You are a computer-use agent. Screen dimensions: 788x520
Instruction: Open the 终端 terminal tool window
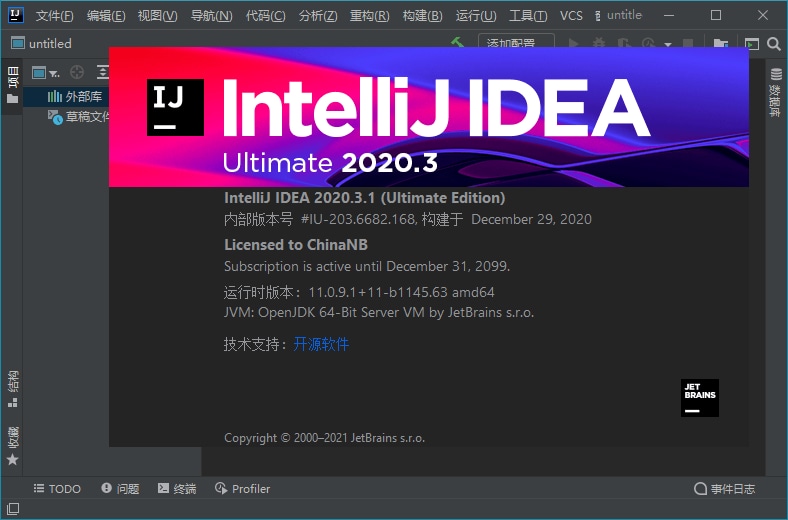[177, 488]
